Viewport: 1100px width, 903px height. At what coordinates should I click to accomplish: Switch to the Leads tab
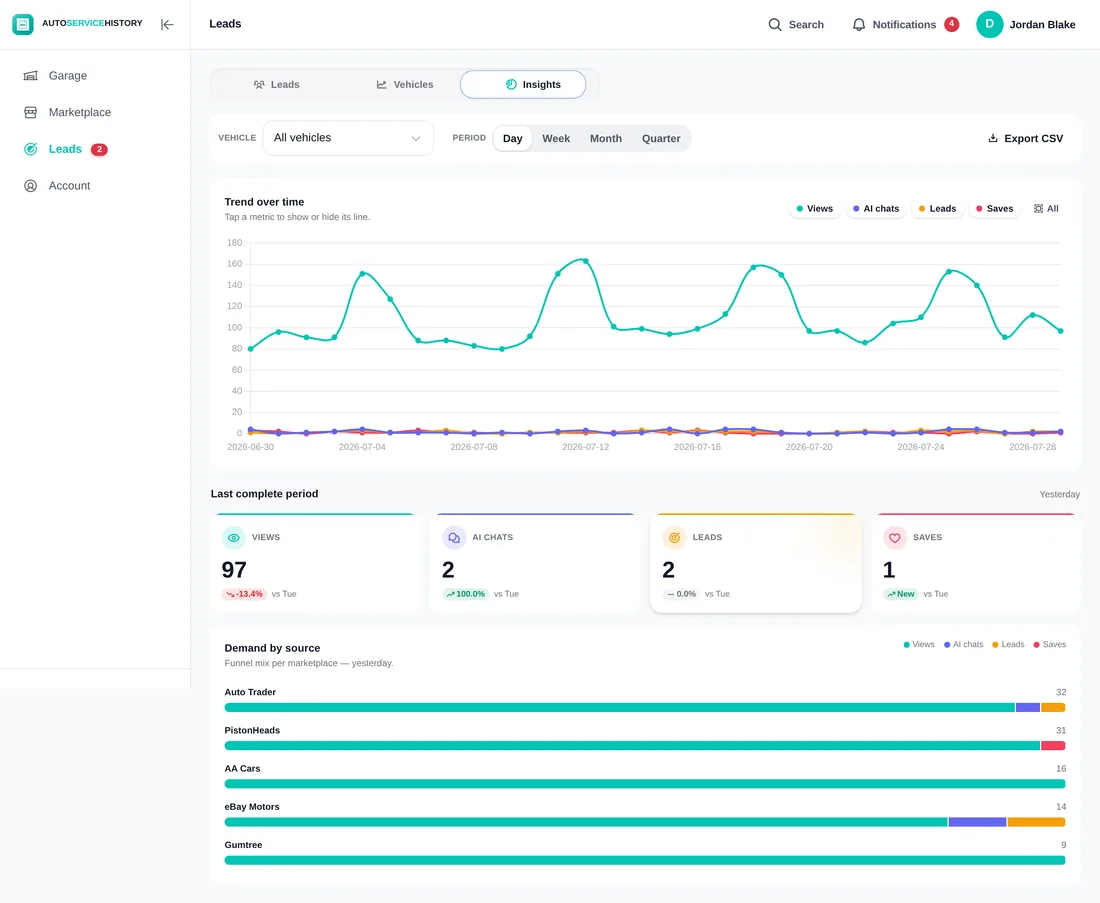pos(276,84)
